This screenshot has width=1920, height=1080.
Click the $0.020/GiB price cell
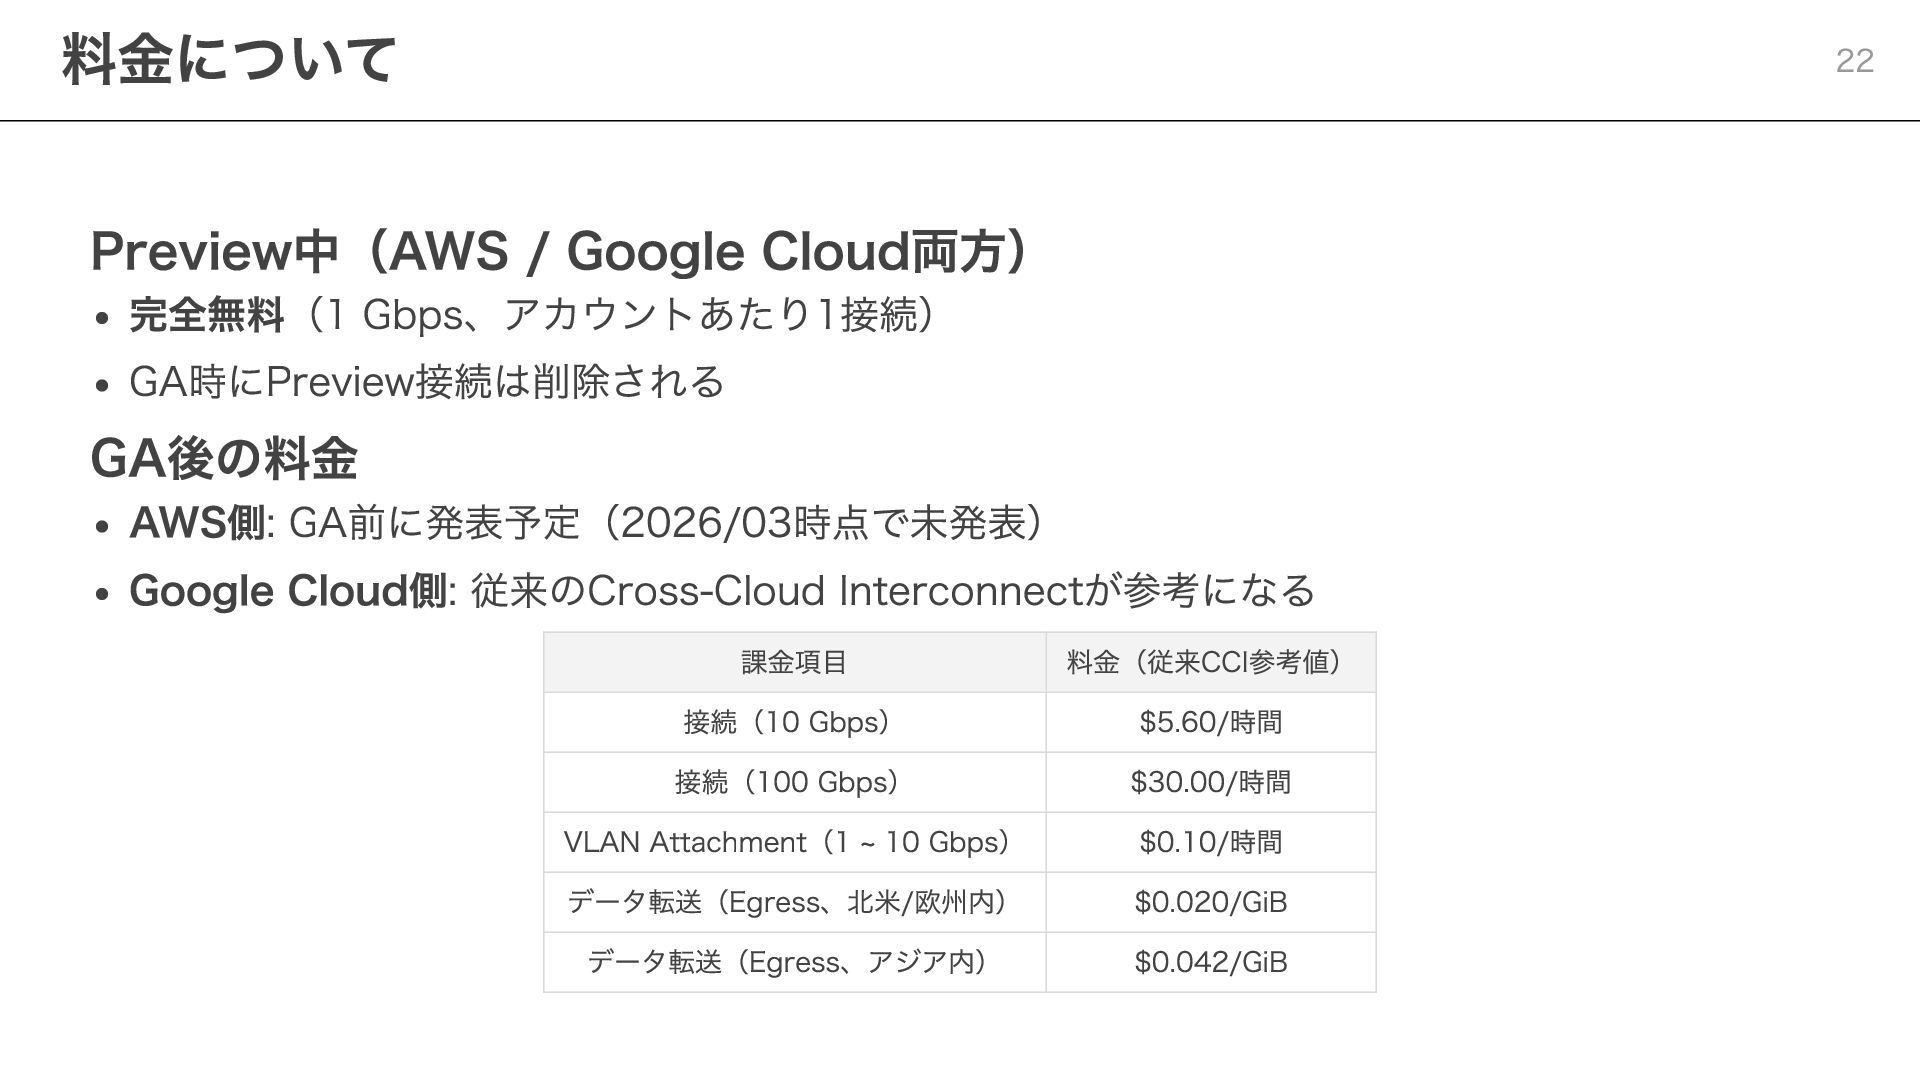point(1210,902)
